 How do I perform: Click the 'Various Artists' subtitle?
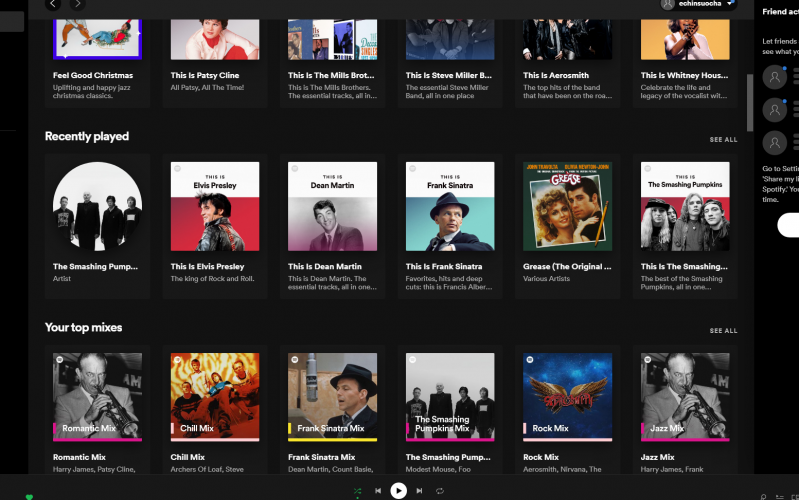pyautogui.click(x=546, y=279)
